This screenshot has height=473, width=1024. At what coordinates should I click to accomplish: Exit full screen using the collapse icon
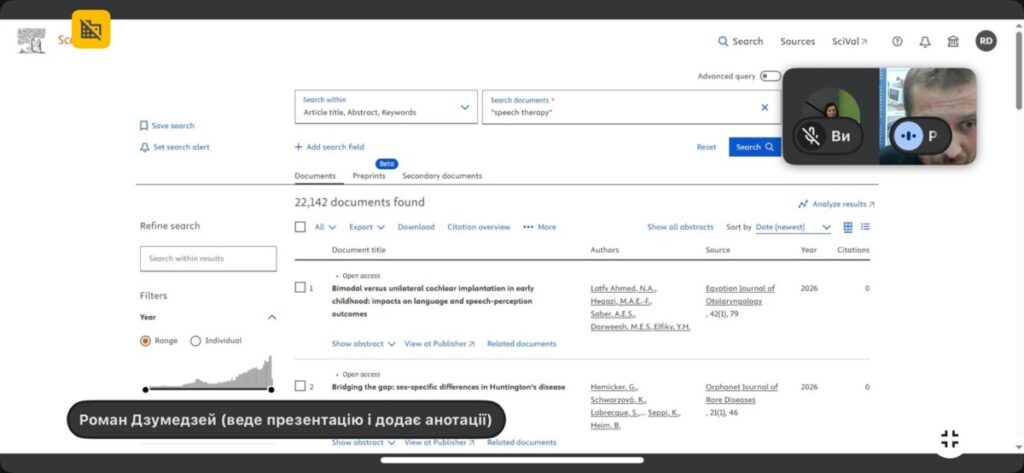pyautogui.click(x=950, y=439)
